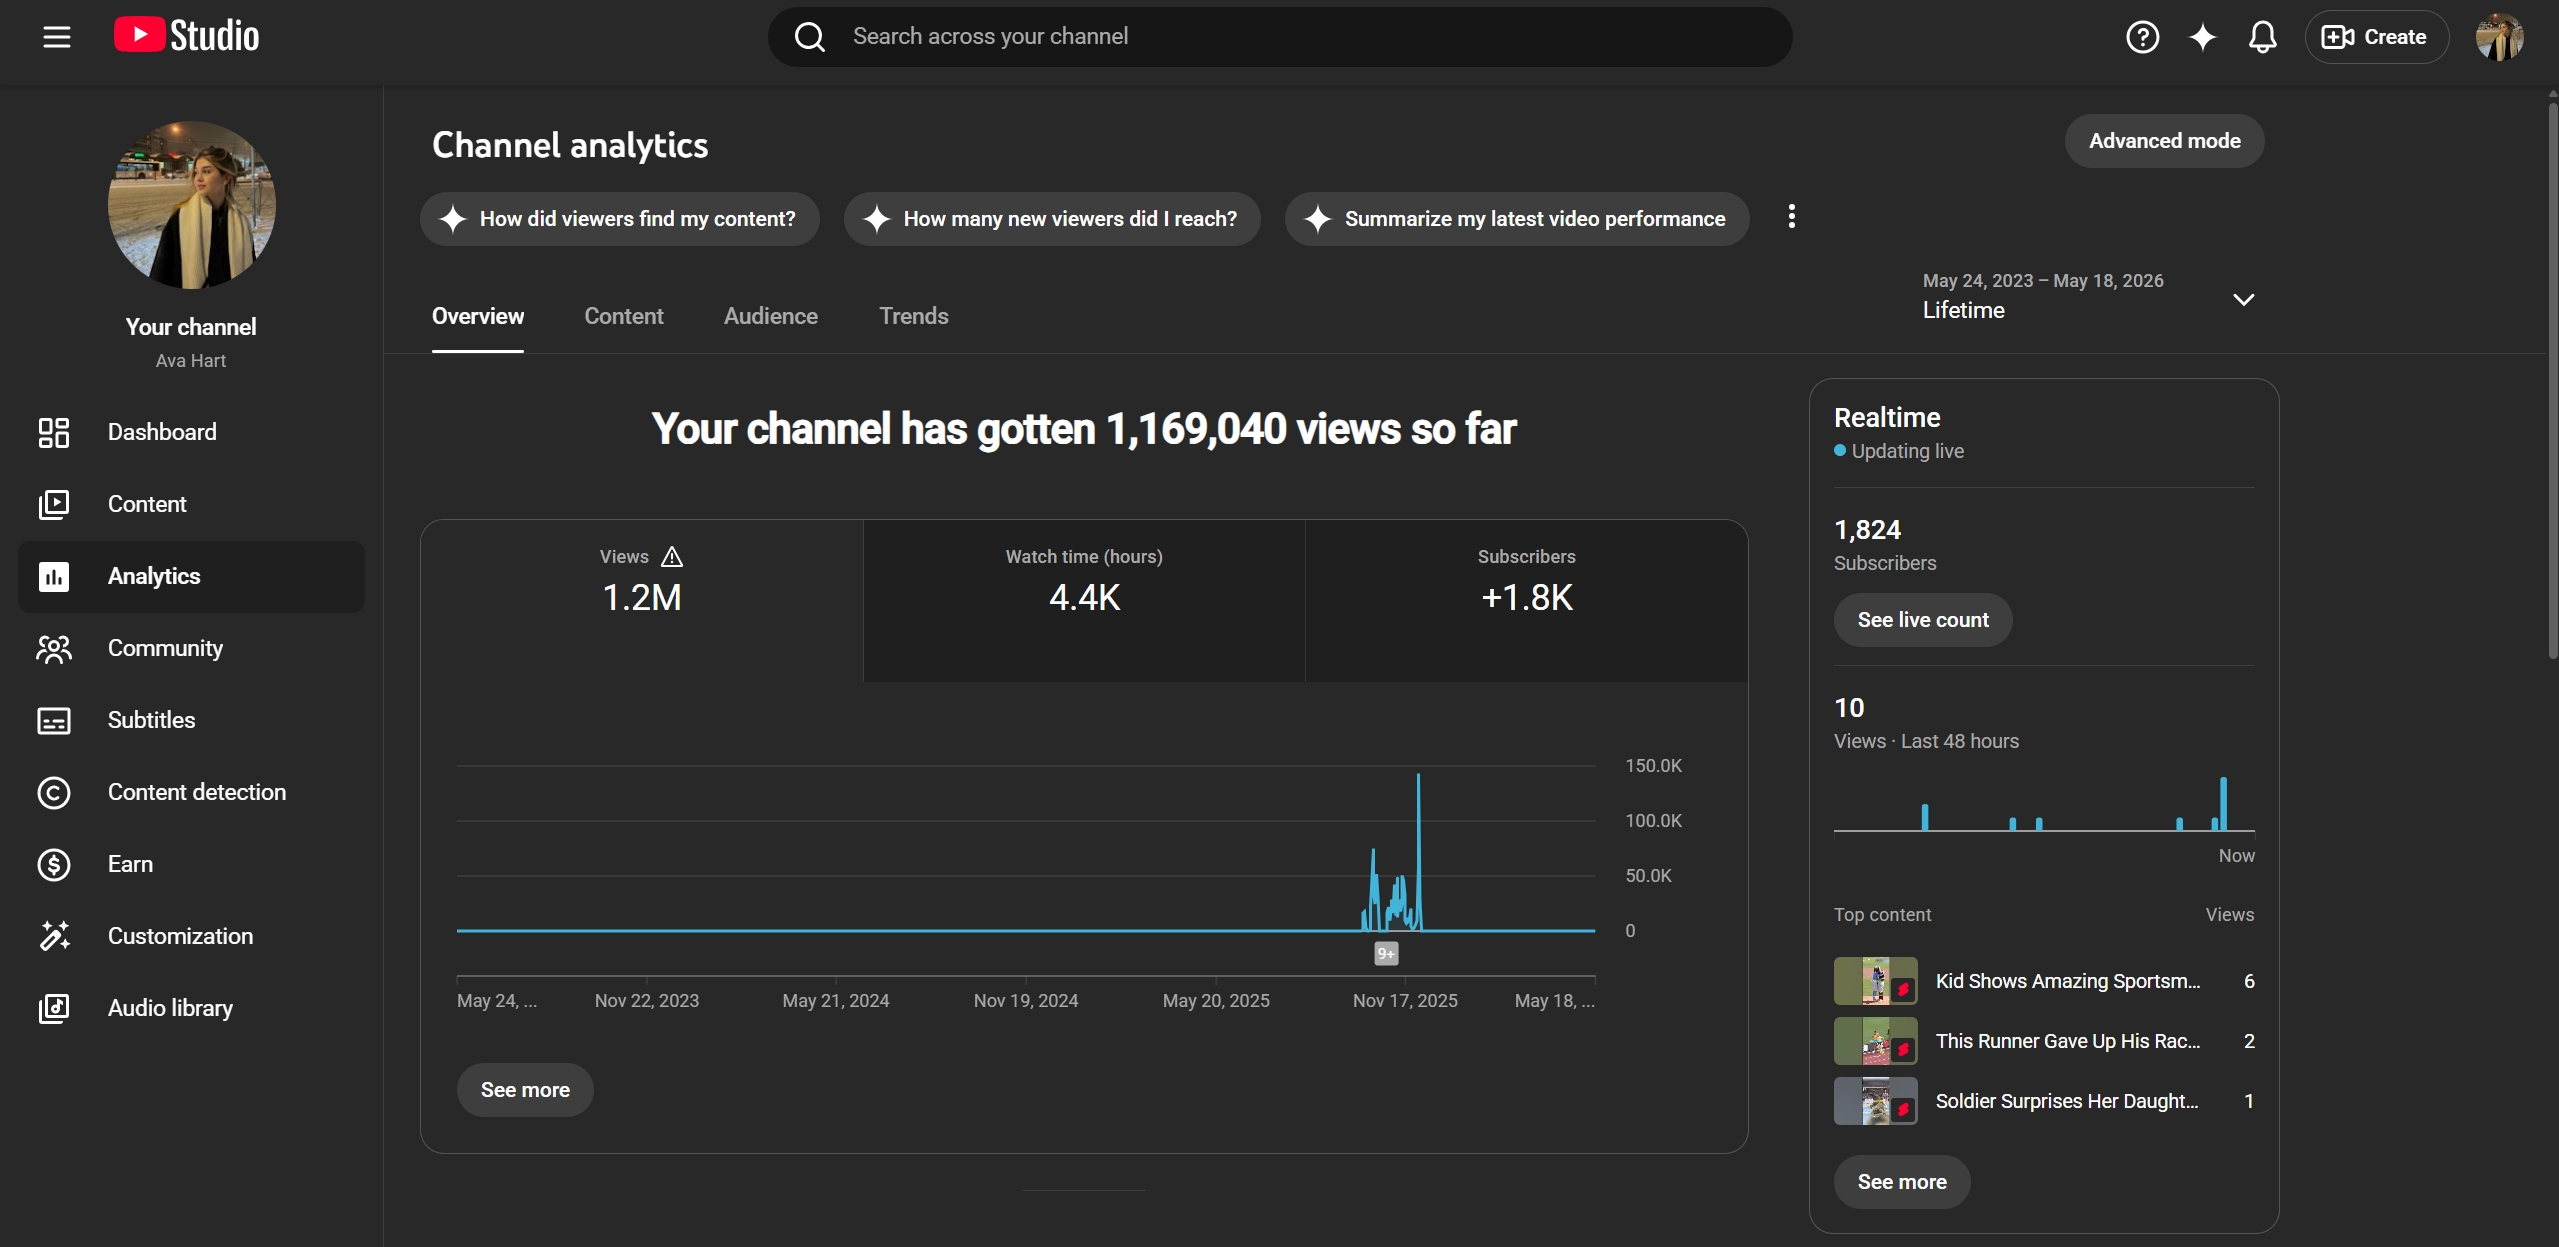Open the Kid Shows Amazing Sportsmanship thumbnail
The height and width of the screenshot is (1247, 2559).
pyautogui.click(x=1875, y=981)
